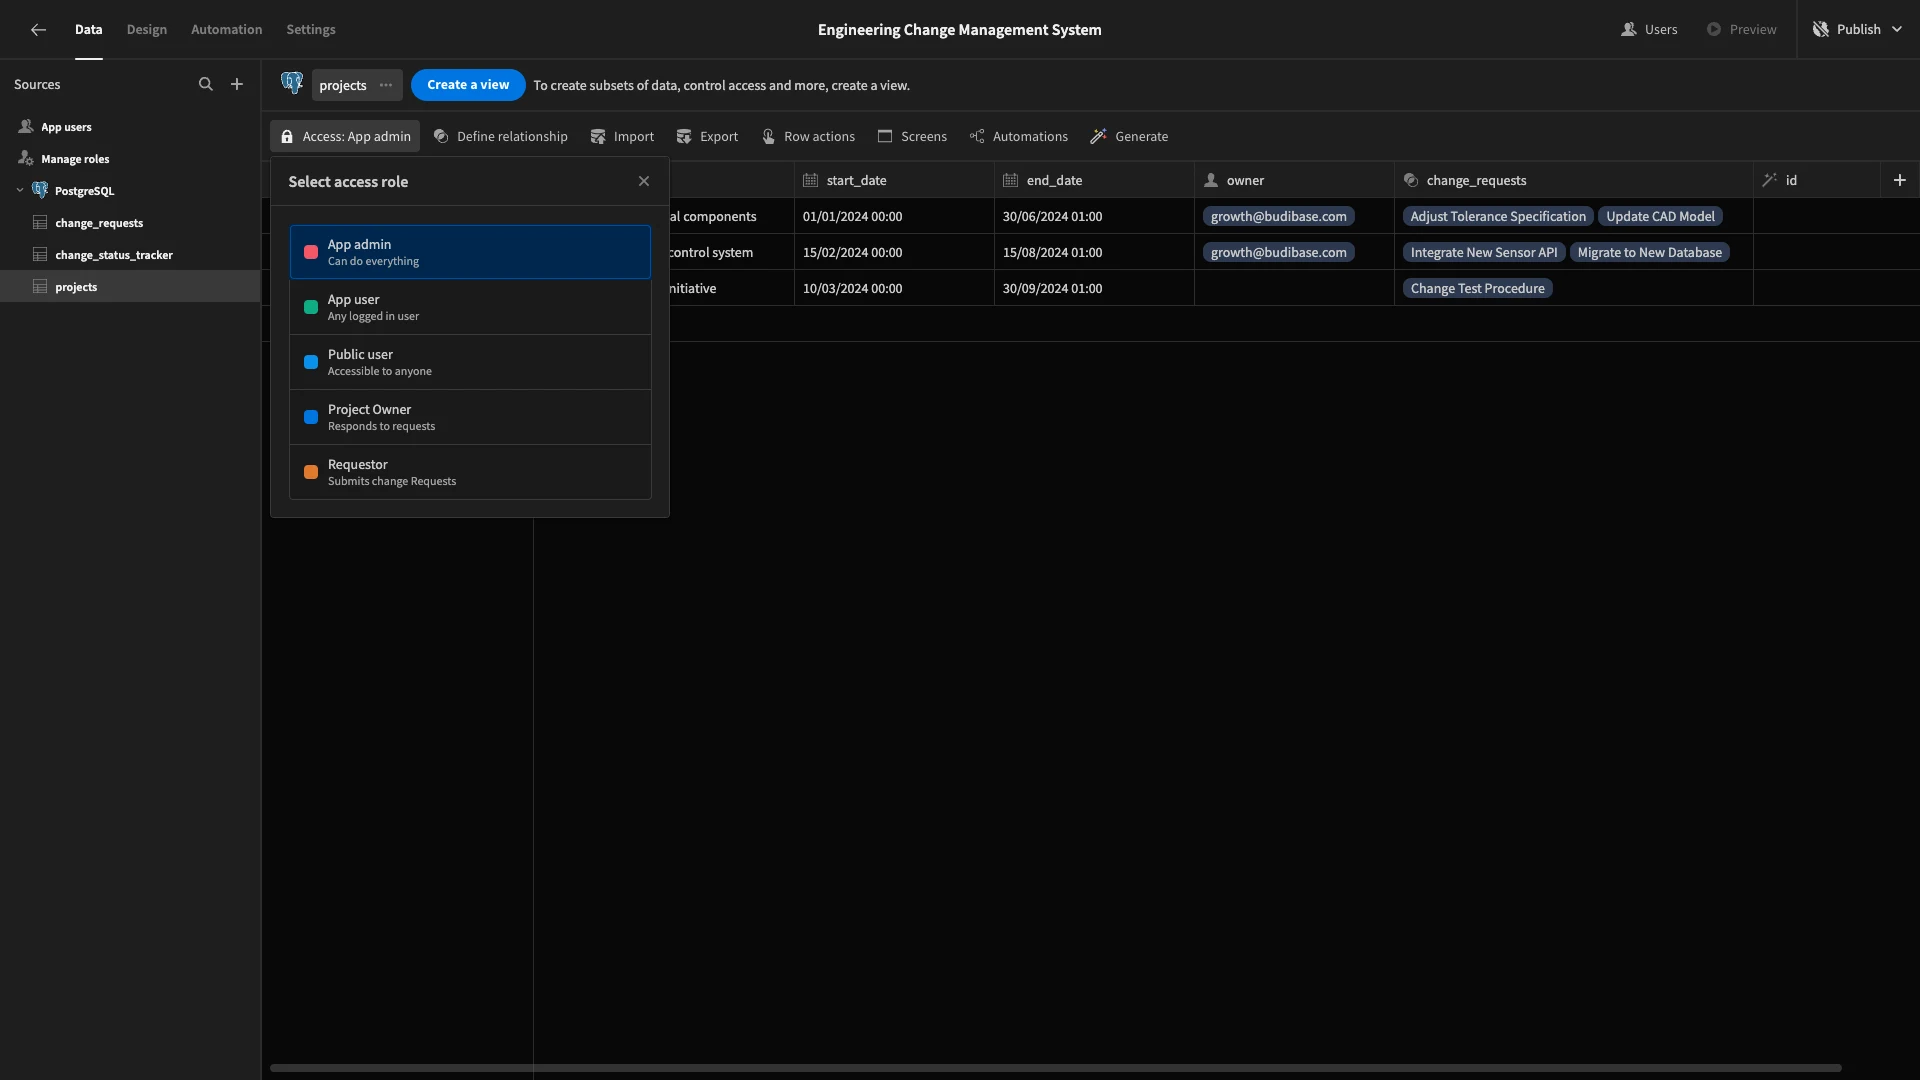The image size is (1920, 1080).
Task: Open the sources search icon
Action: click(x=206, y=85)
